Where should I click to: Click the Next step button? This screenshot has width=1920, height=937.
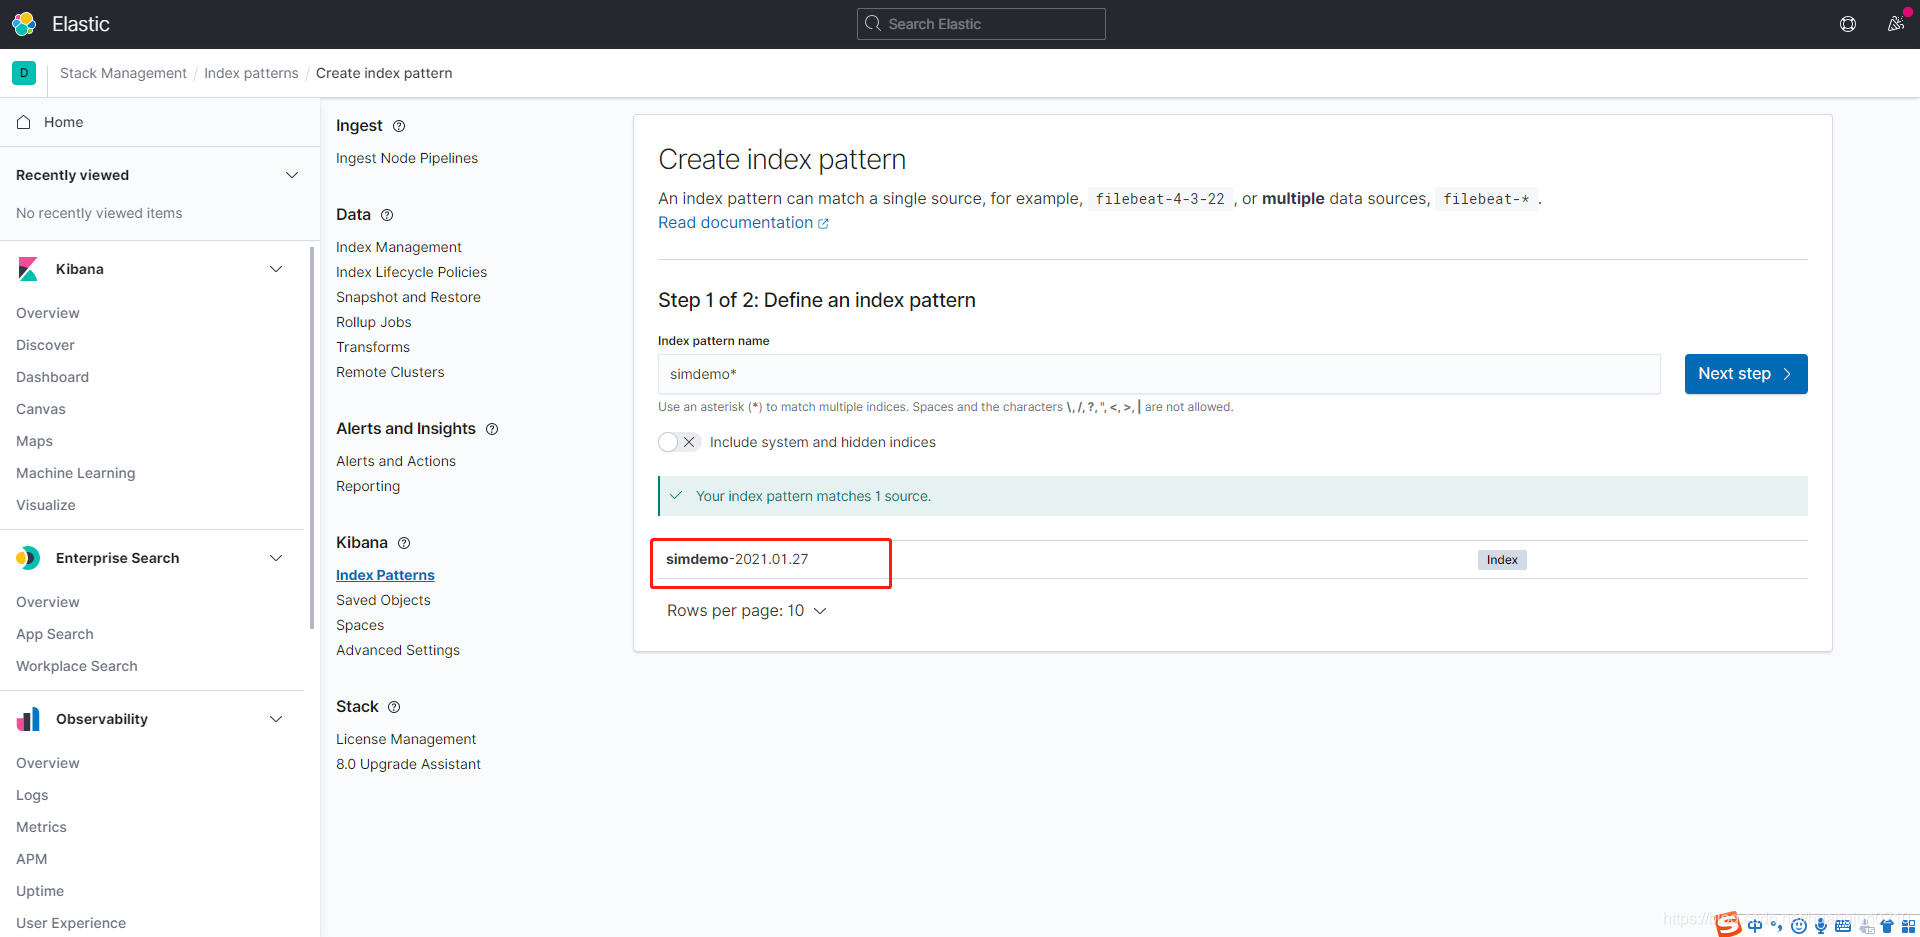pyautogui.click(x=1746, y=374)
